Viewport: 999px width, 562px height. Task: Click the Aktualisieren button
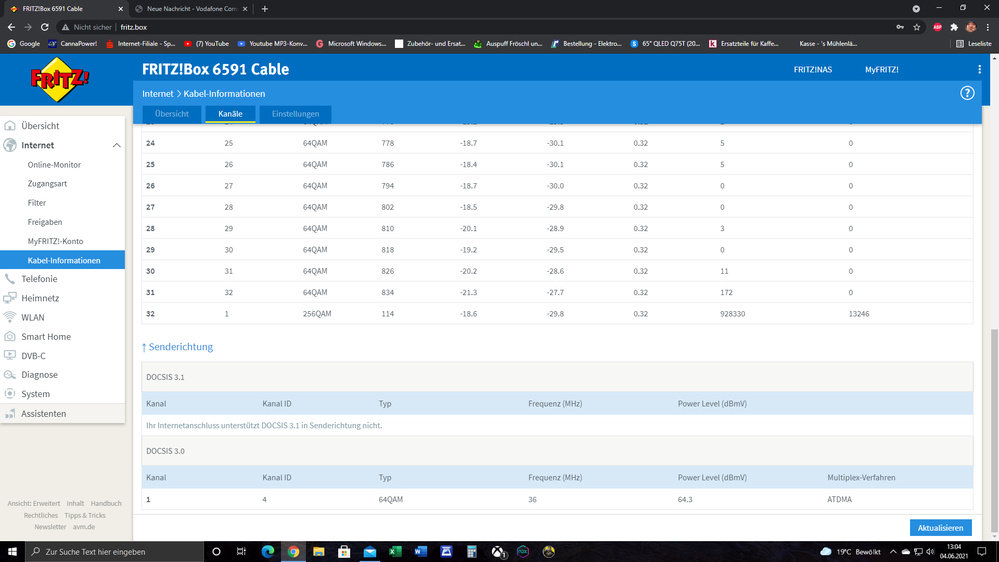[940, 528]
